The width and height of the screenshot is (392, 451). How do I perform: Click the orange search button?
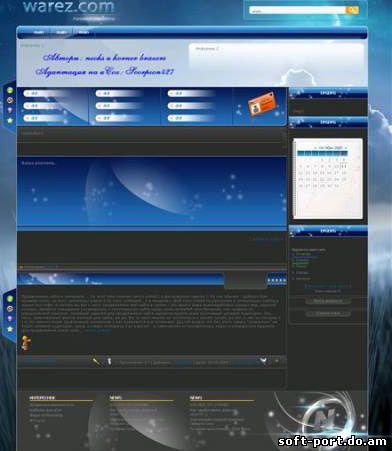(352, 10)
